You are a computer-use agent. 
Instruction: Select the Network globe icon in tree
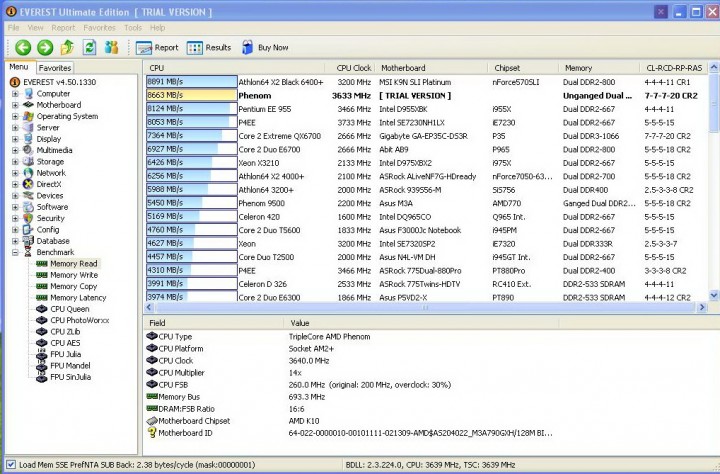click(x=28, y=173)
